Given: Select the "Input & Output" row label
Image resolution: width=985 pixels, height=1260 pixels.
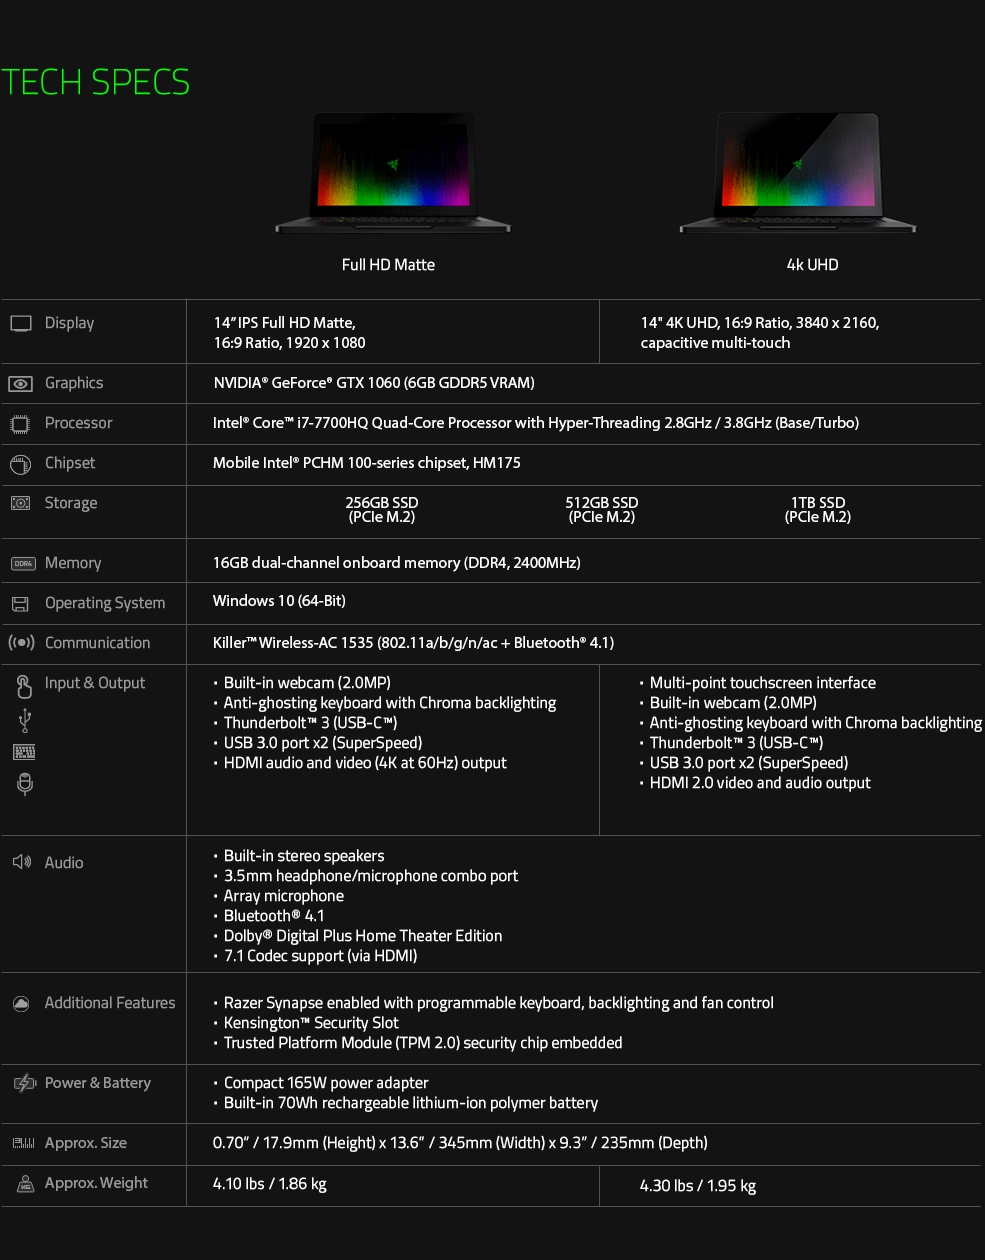Looking at the screenshot, I should 95,683.
